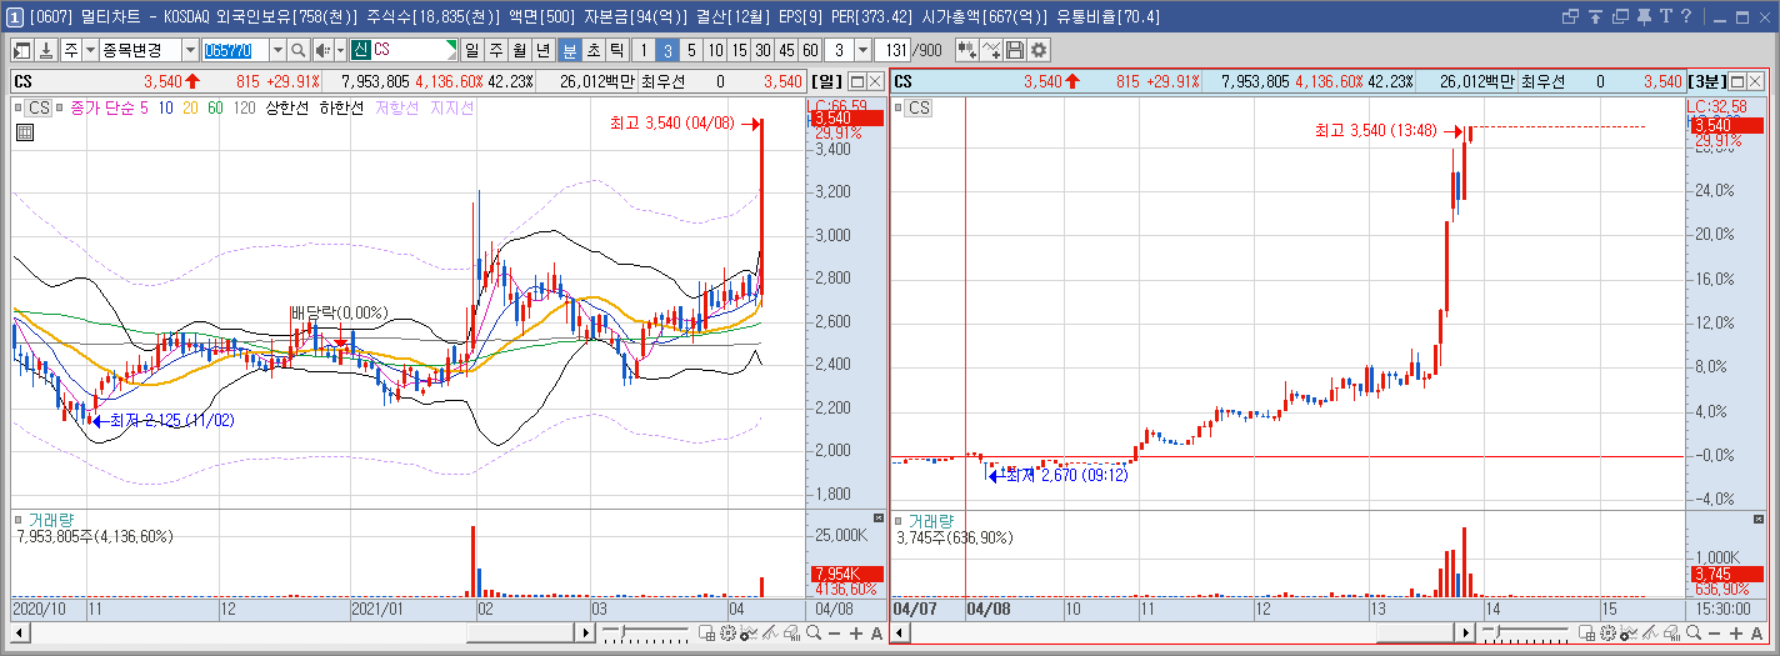Expand the 거래량 legend marker in 3-minute chart
This screenshot has height=656, width=1780.
[x=898, y=521]
